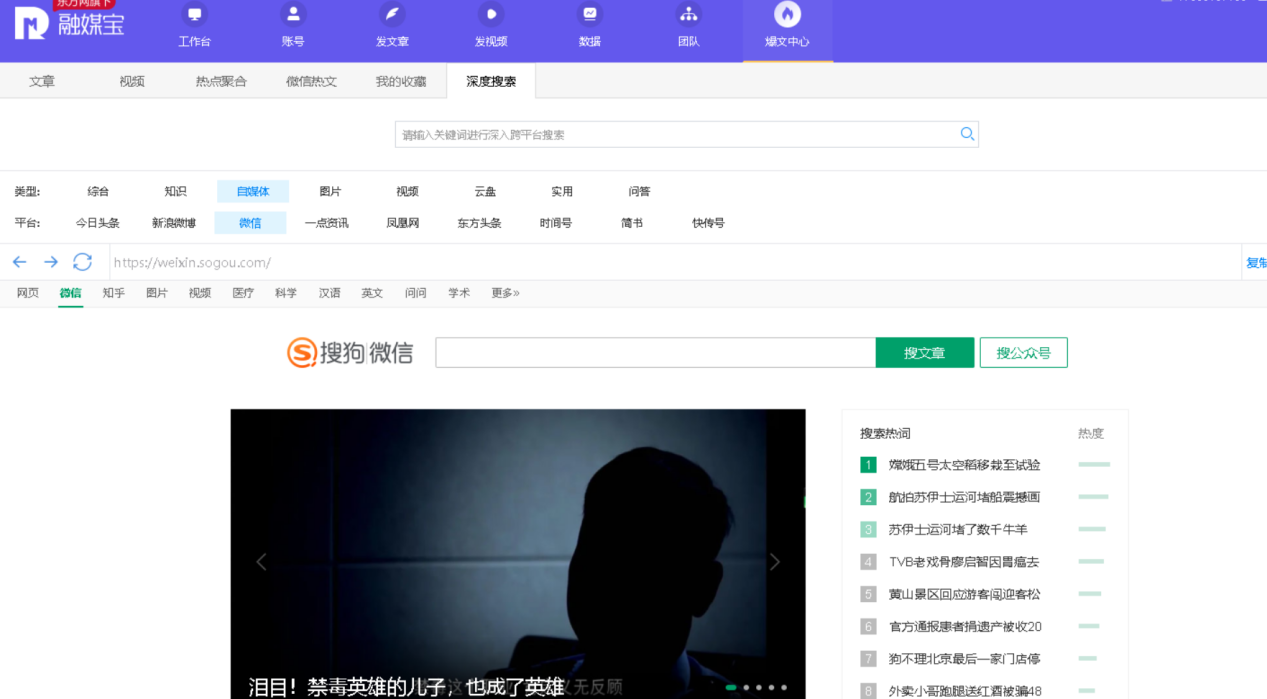Select platform 一点资讯
1267x699 pixels.
[327, 223]
